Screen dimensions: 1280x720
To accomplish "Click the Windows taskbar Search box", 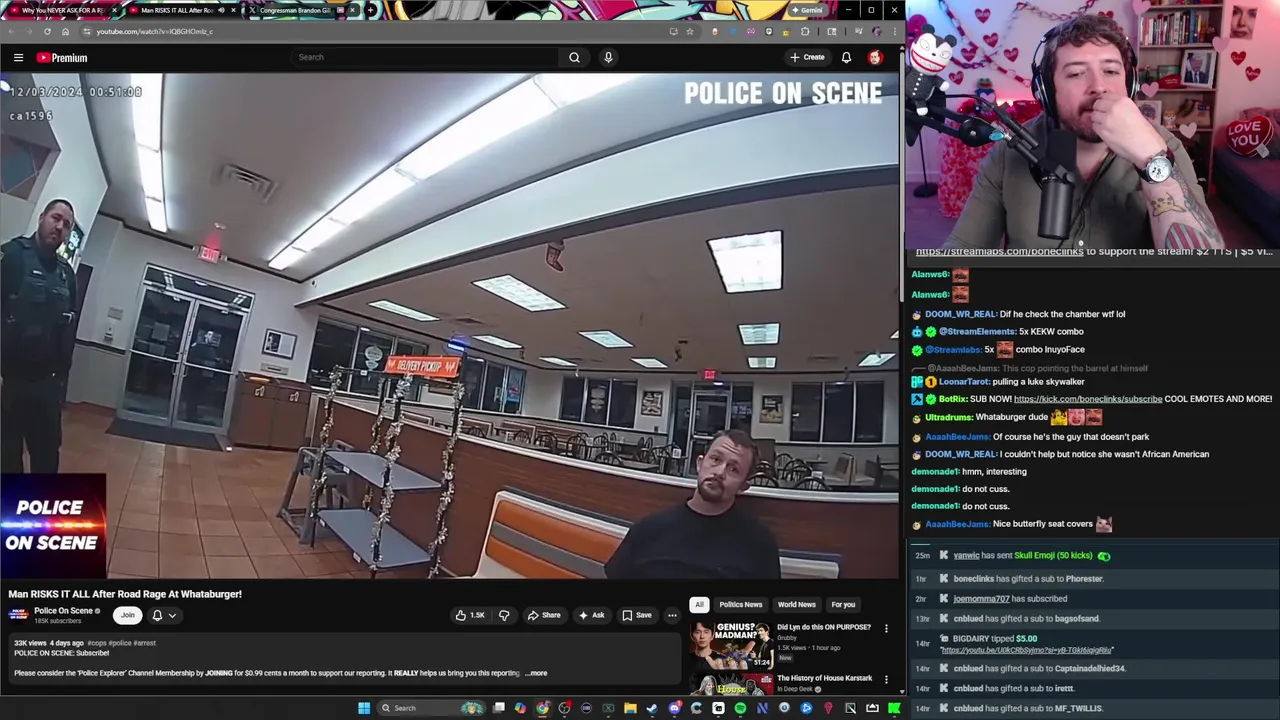I will pos(431,708).
